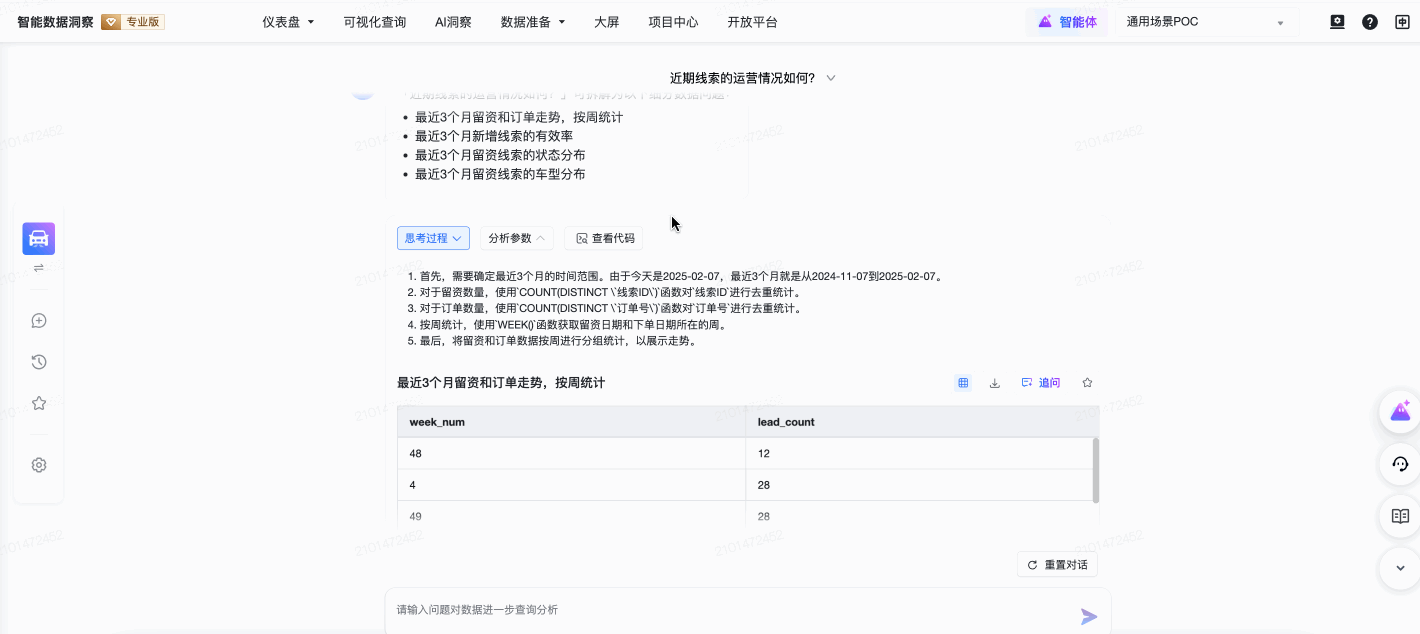This screenshot has height=634, width=1420.
Task: Click the table's vertical scrollbar
Action: pyautogui.click(x=1096, y=469)
